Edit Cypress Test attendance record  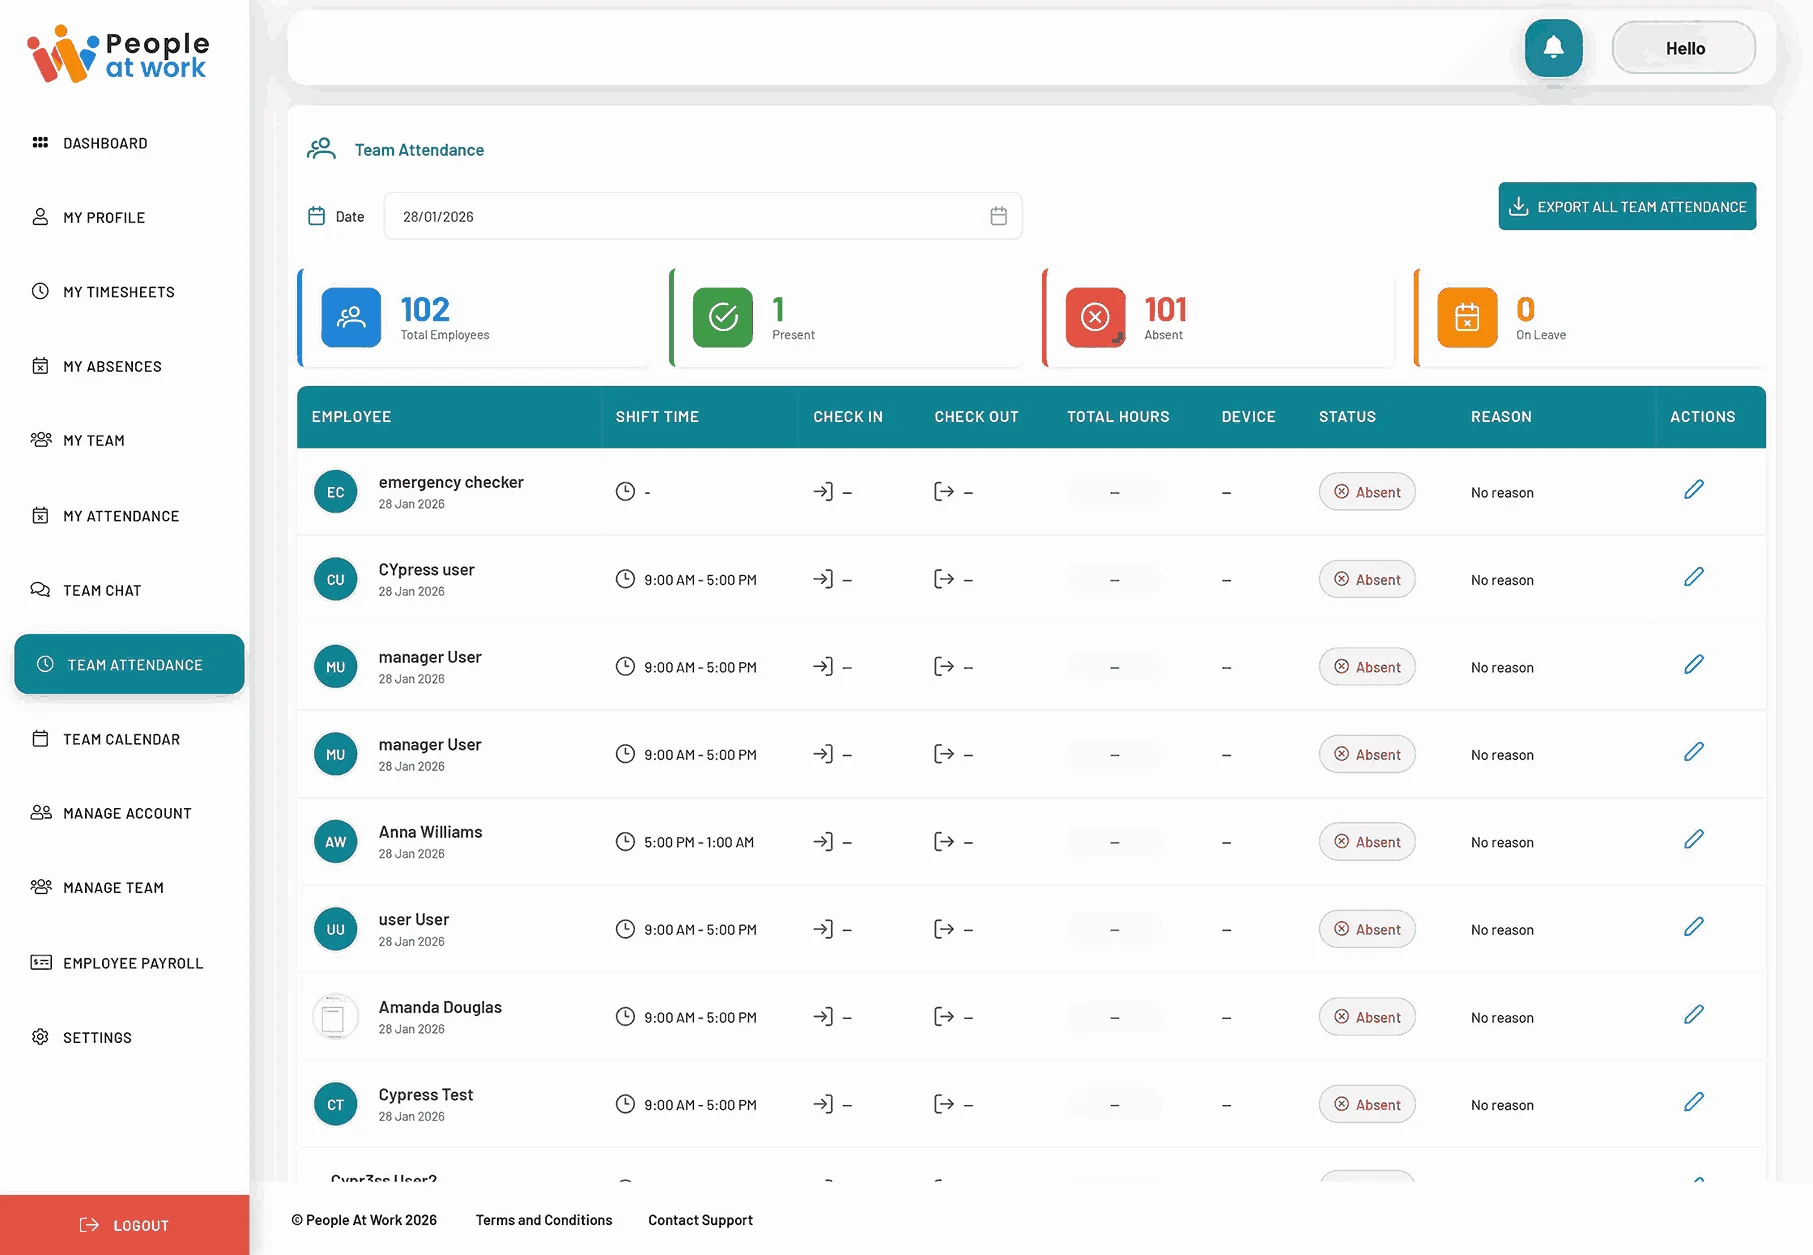click(1693, 1102)
